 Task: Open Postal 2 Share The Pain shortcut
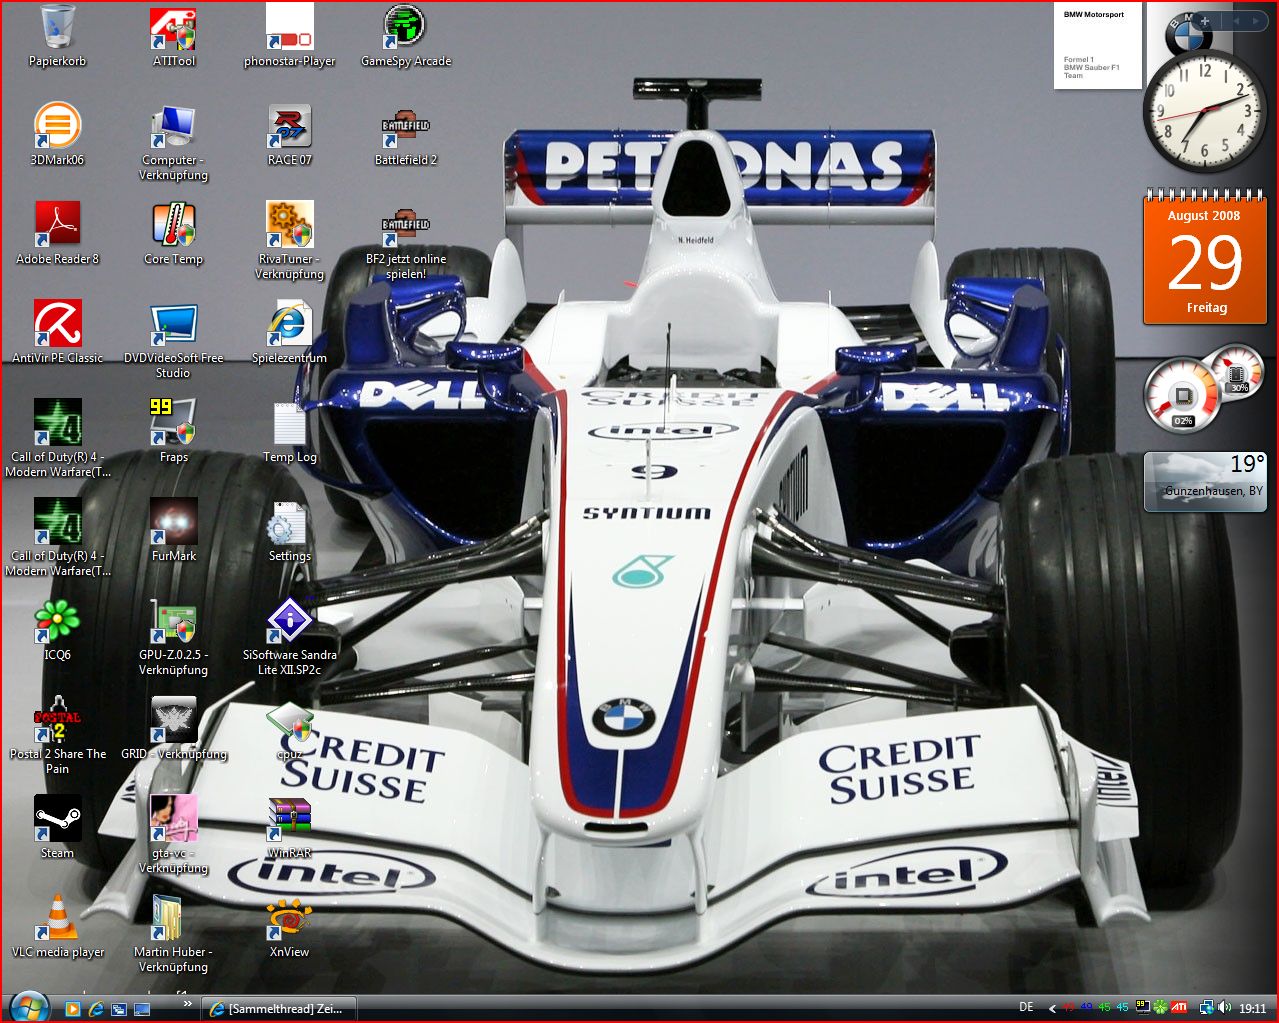pyautogui.click(x=57, y=736)
